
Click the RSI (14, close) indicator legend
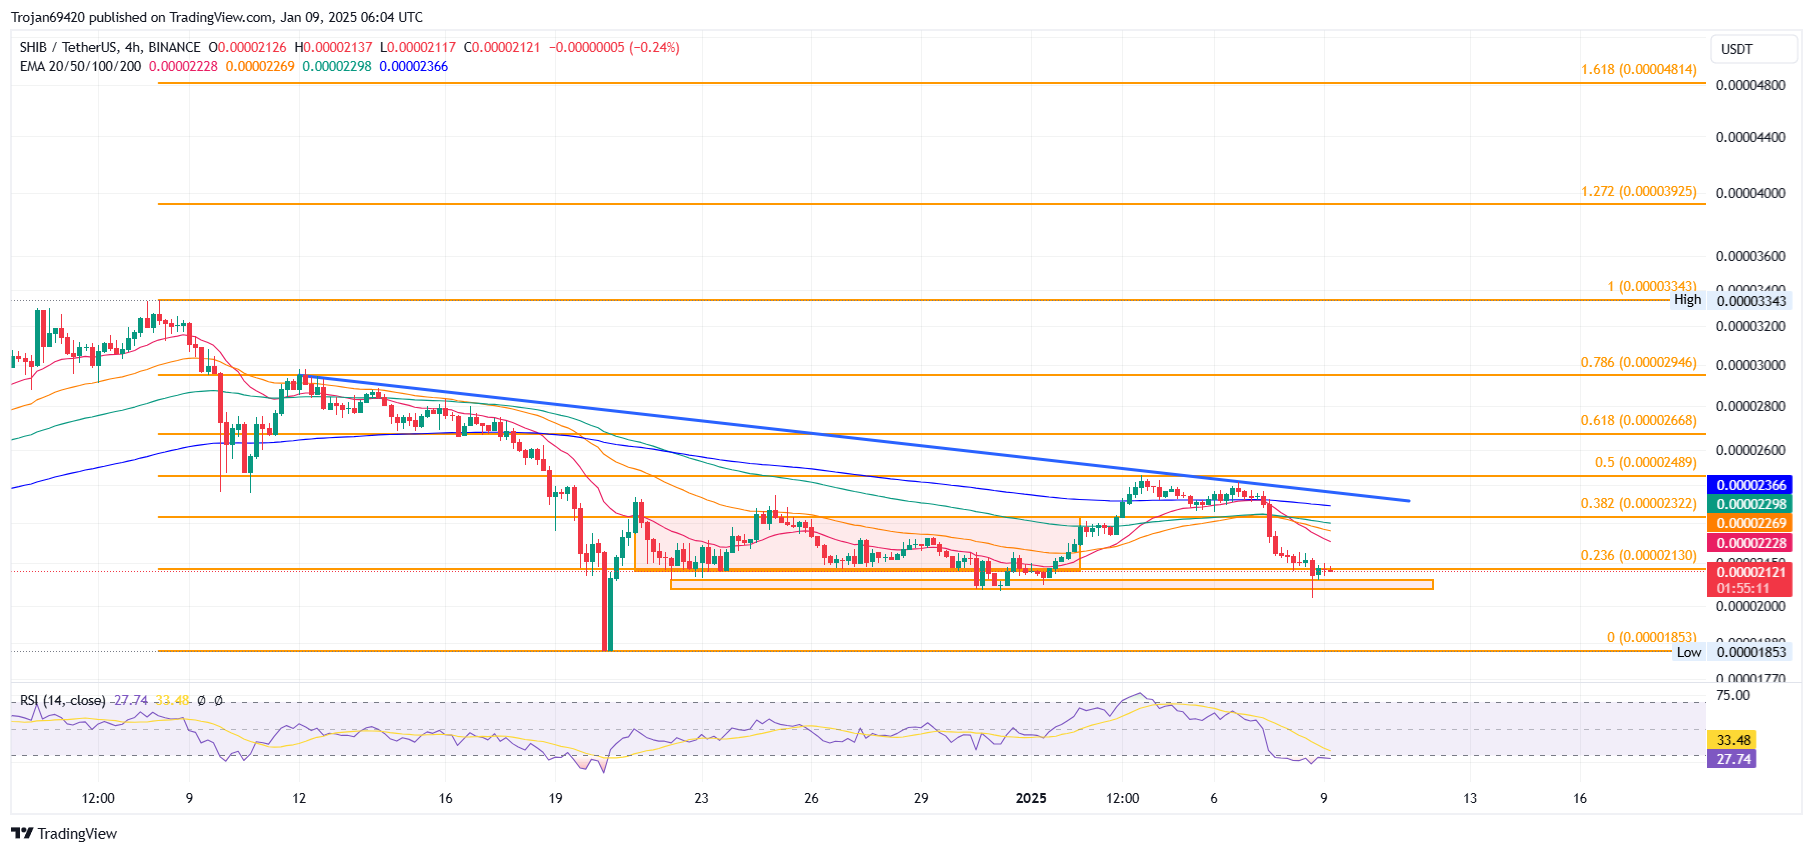63,700
